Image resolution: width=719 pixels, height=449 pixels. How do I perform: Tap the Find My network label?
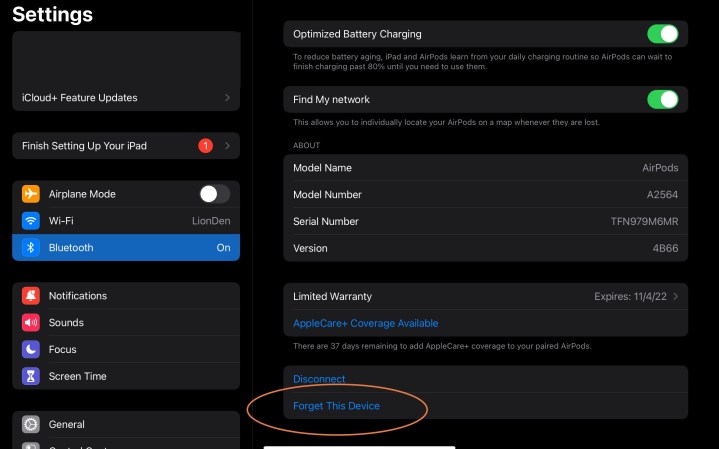[331, 100]
